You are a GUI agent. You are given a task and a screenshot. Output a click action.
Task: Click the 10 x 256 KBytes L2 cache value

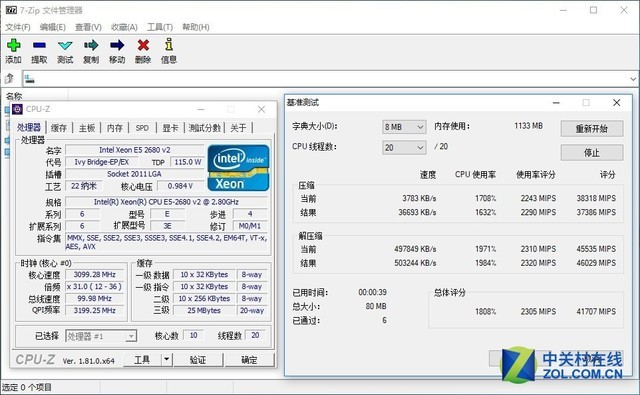tap(204, 298)
